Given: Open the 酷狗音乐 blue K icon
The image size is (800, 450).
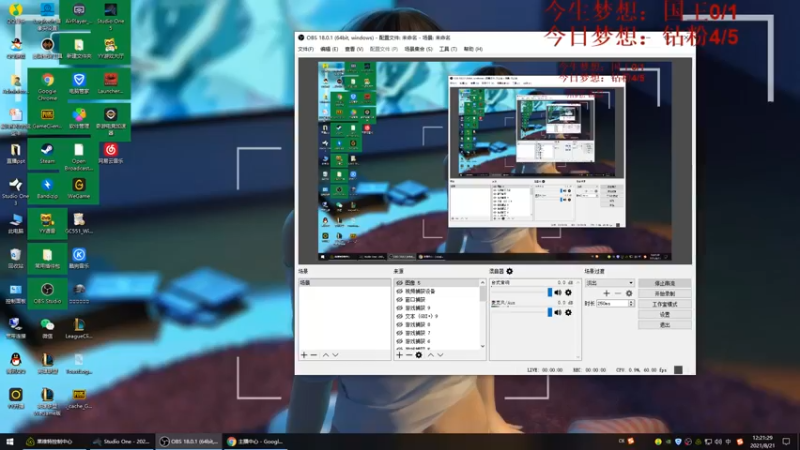Looking at the screenshot, I should click(79, 258).
